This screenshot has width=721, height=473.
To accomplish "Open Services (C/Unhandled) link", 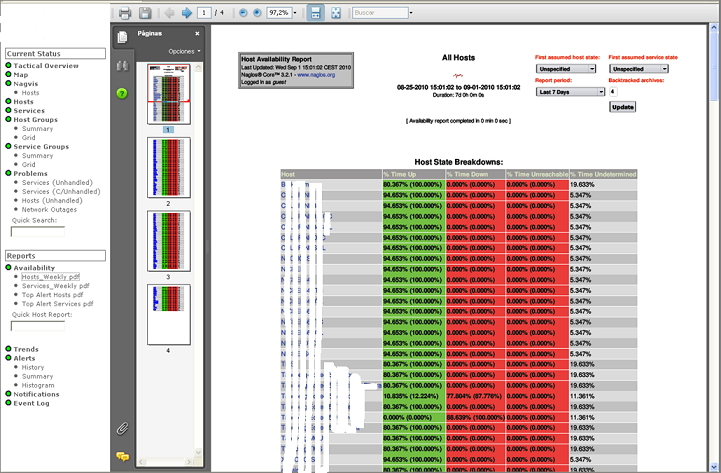I will click(61, 192).
